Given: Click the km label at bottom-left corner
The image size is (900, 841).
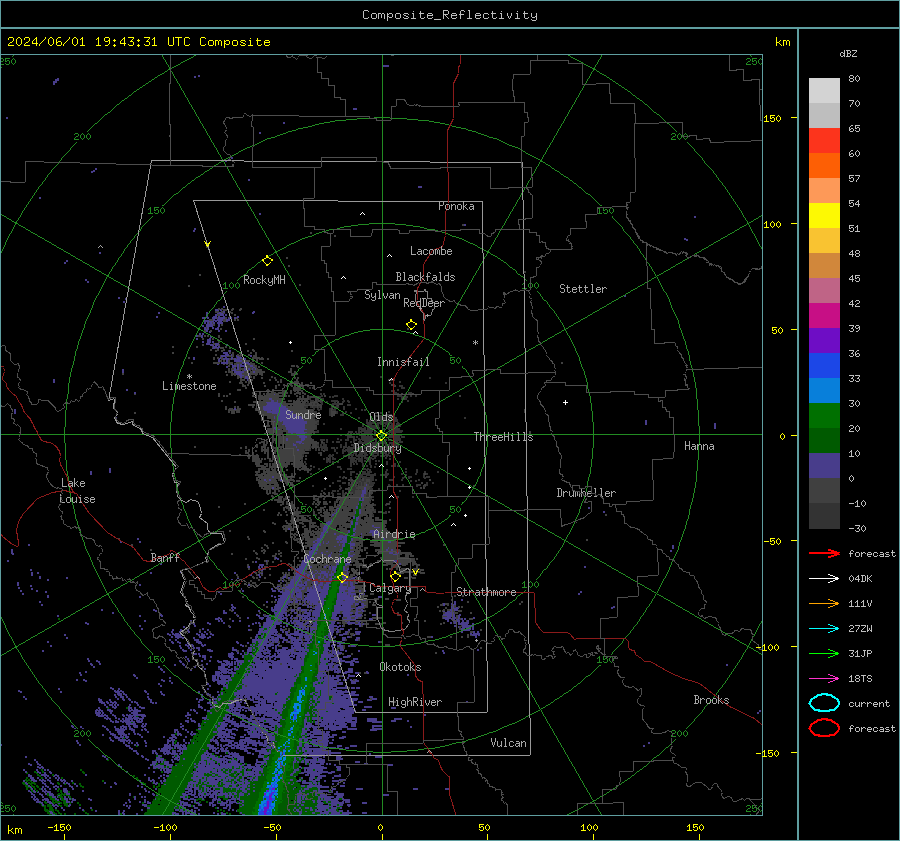Looking at the screenshot, I should 14,830.
